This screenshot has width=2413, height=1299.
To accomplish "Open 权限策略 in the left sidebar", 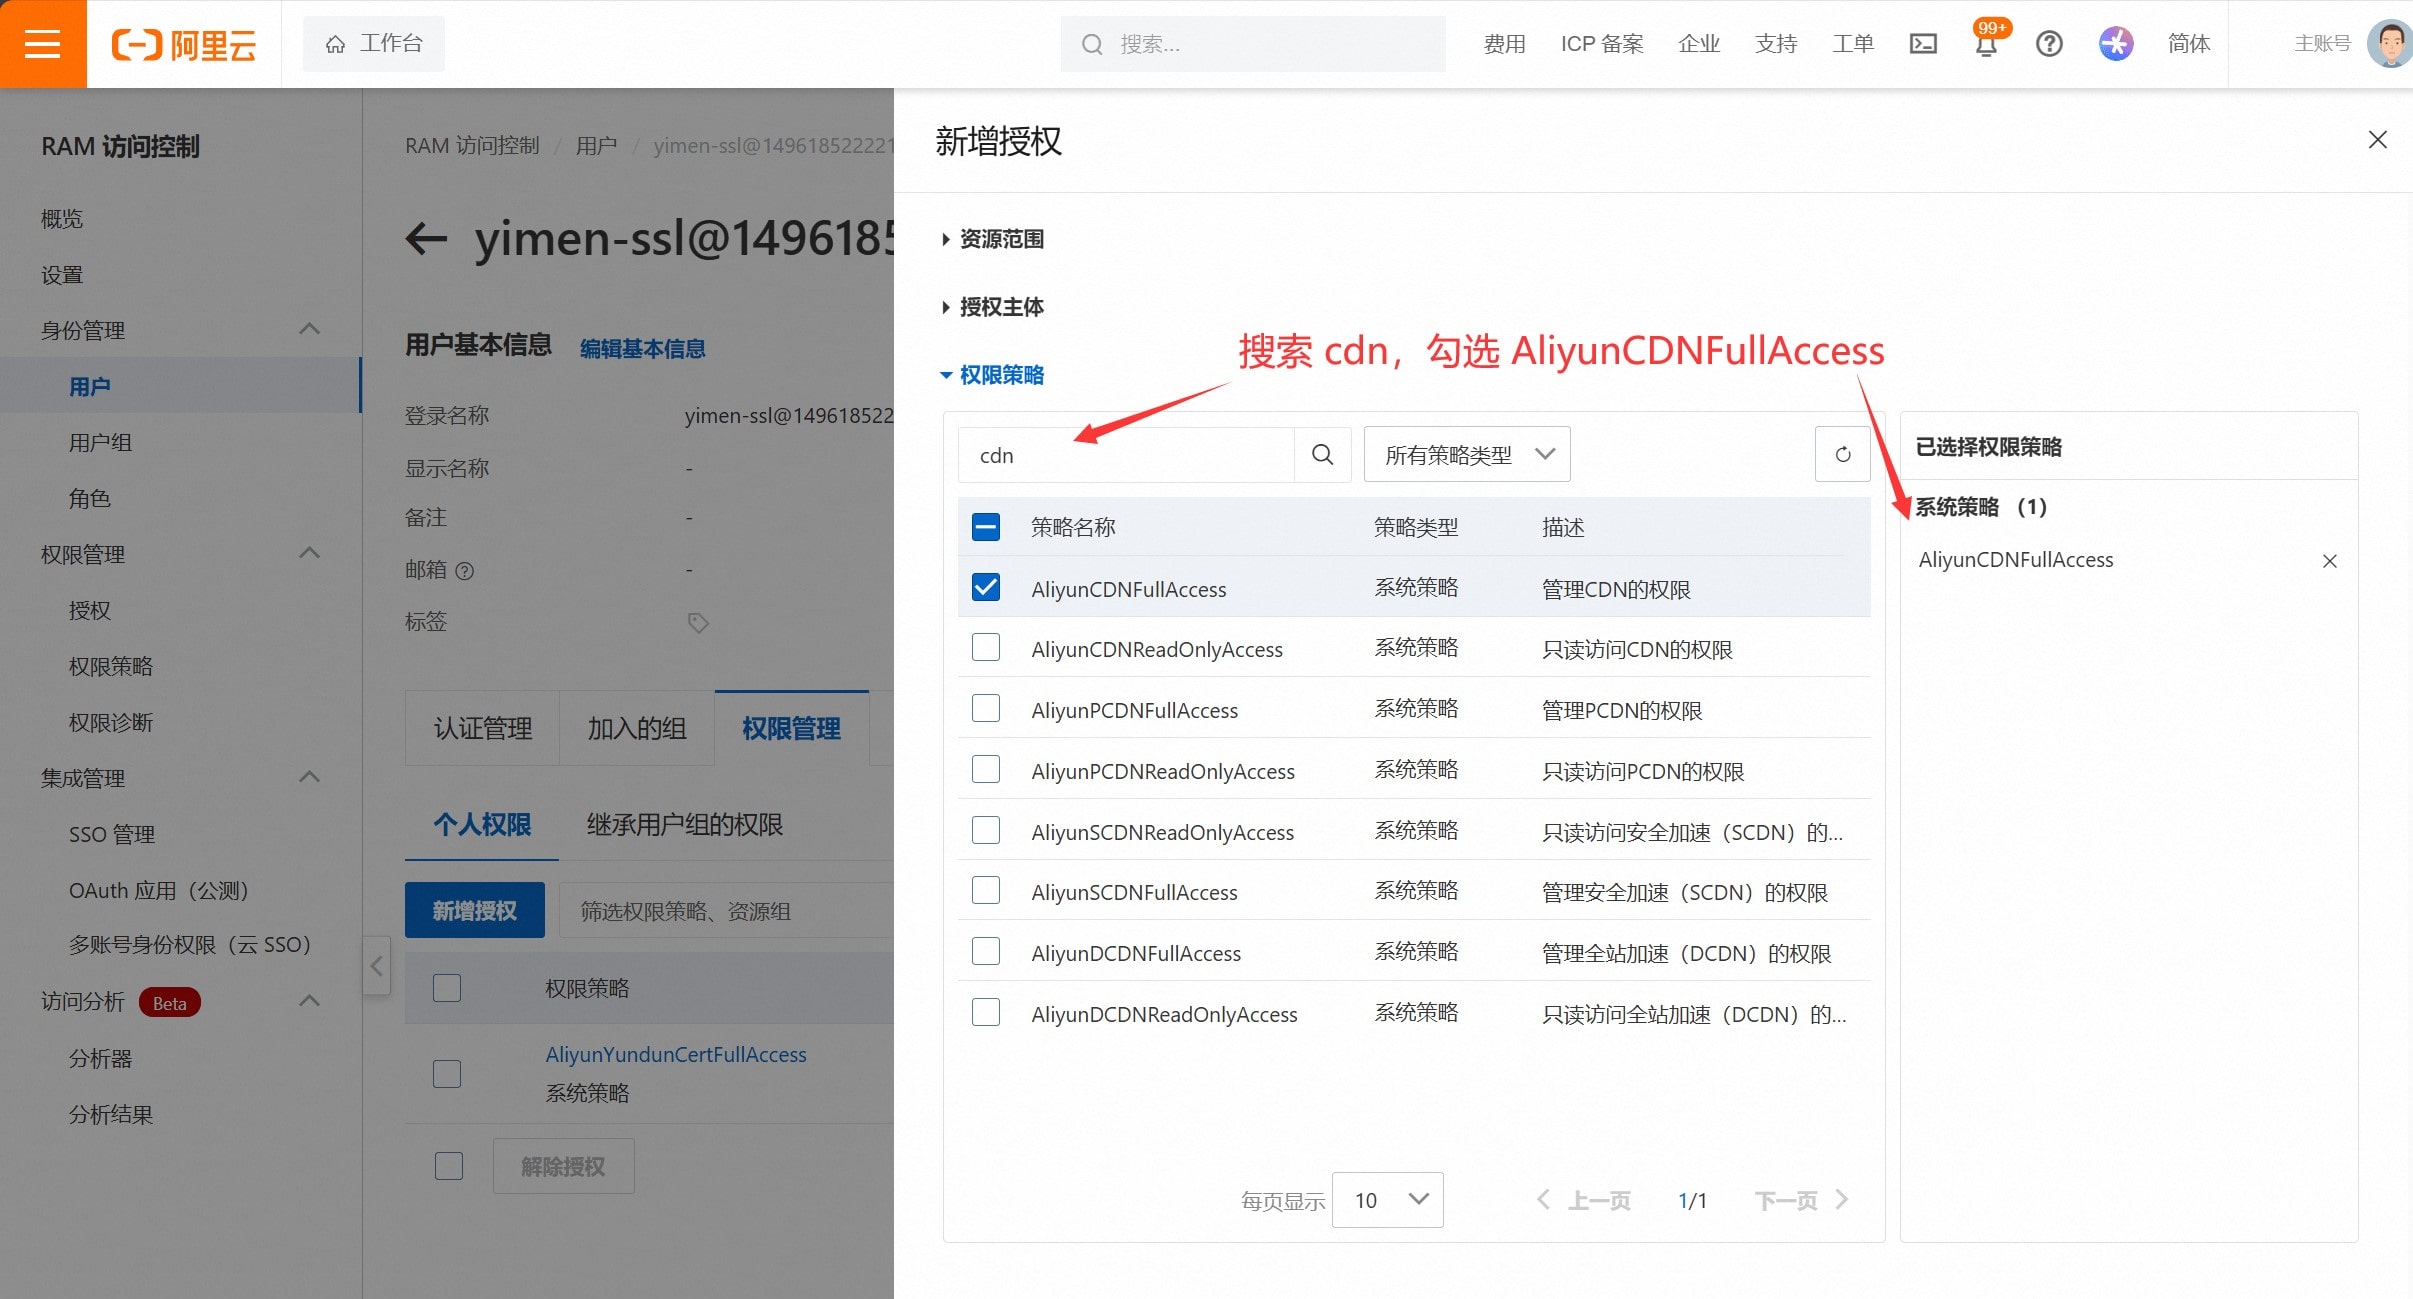I will click(x=110, y=666).
